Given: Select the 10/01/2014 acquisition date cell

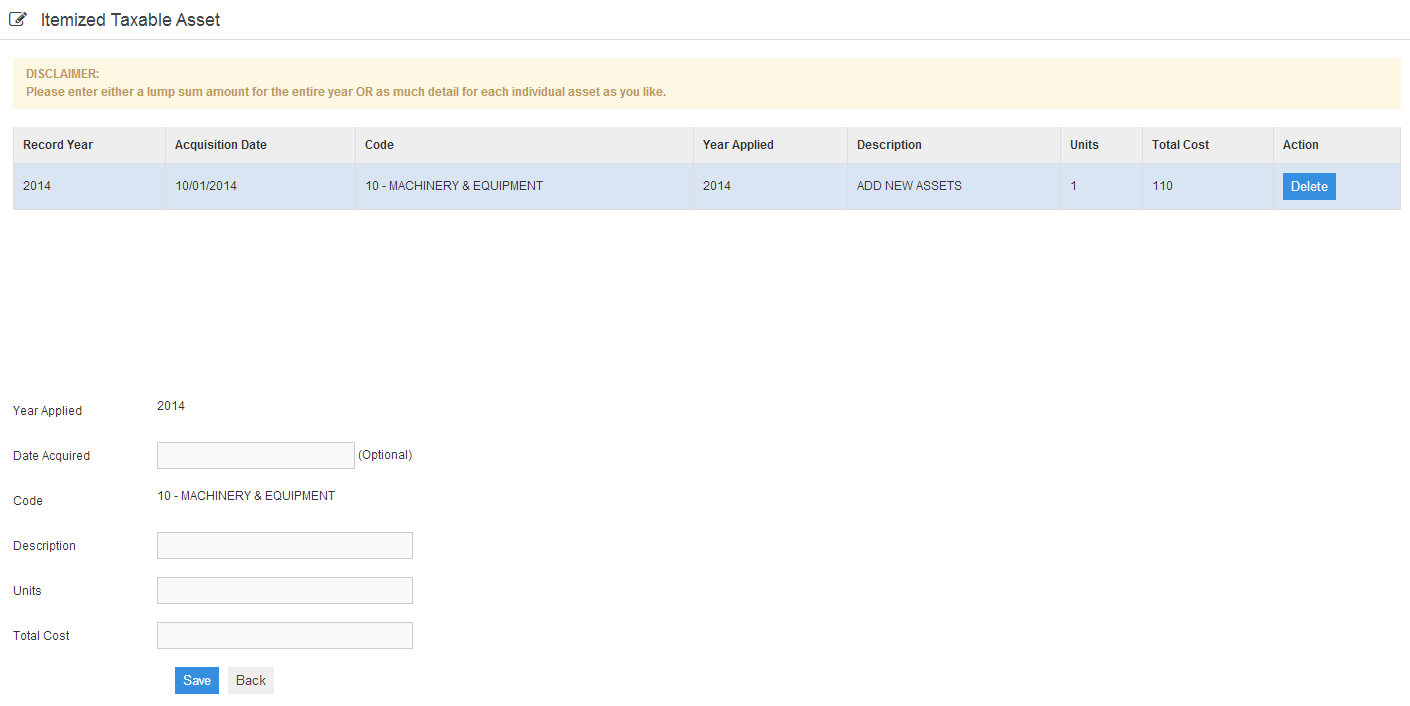Looking at the screenshot, I should click(260, 186).
